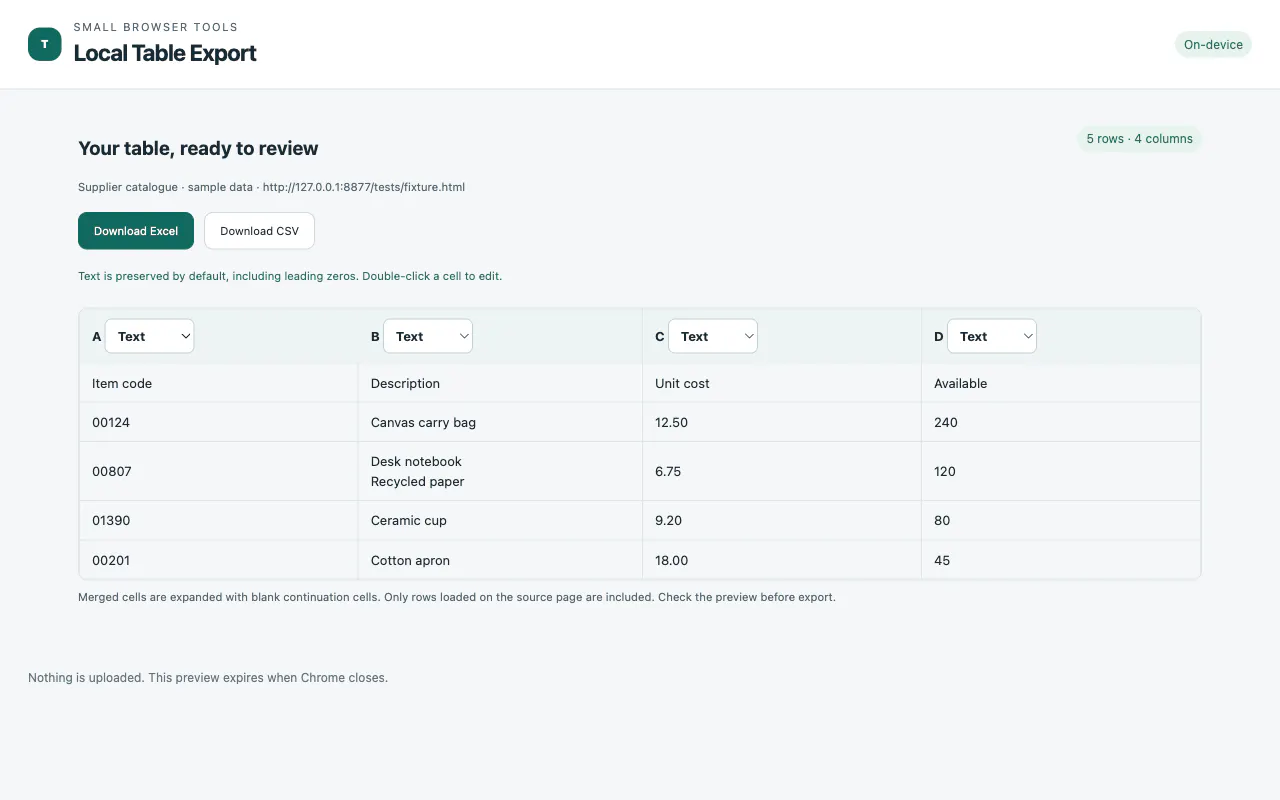The image size is (1280, 800).
Task: Click the 5 rows · 4 columns badge
Action: (x=1140, y=139)
